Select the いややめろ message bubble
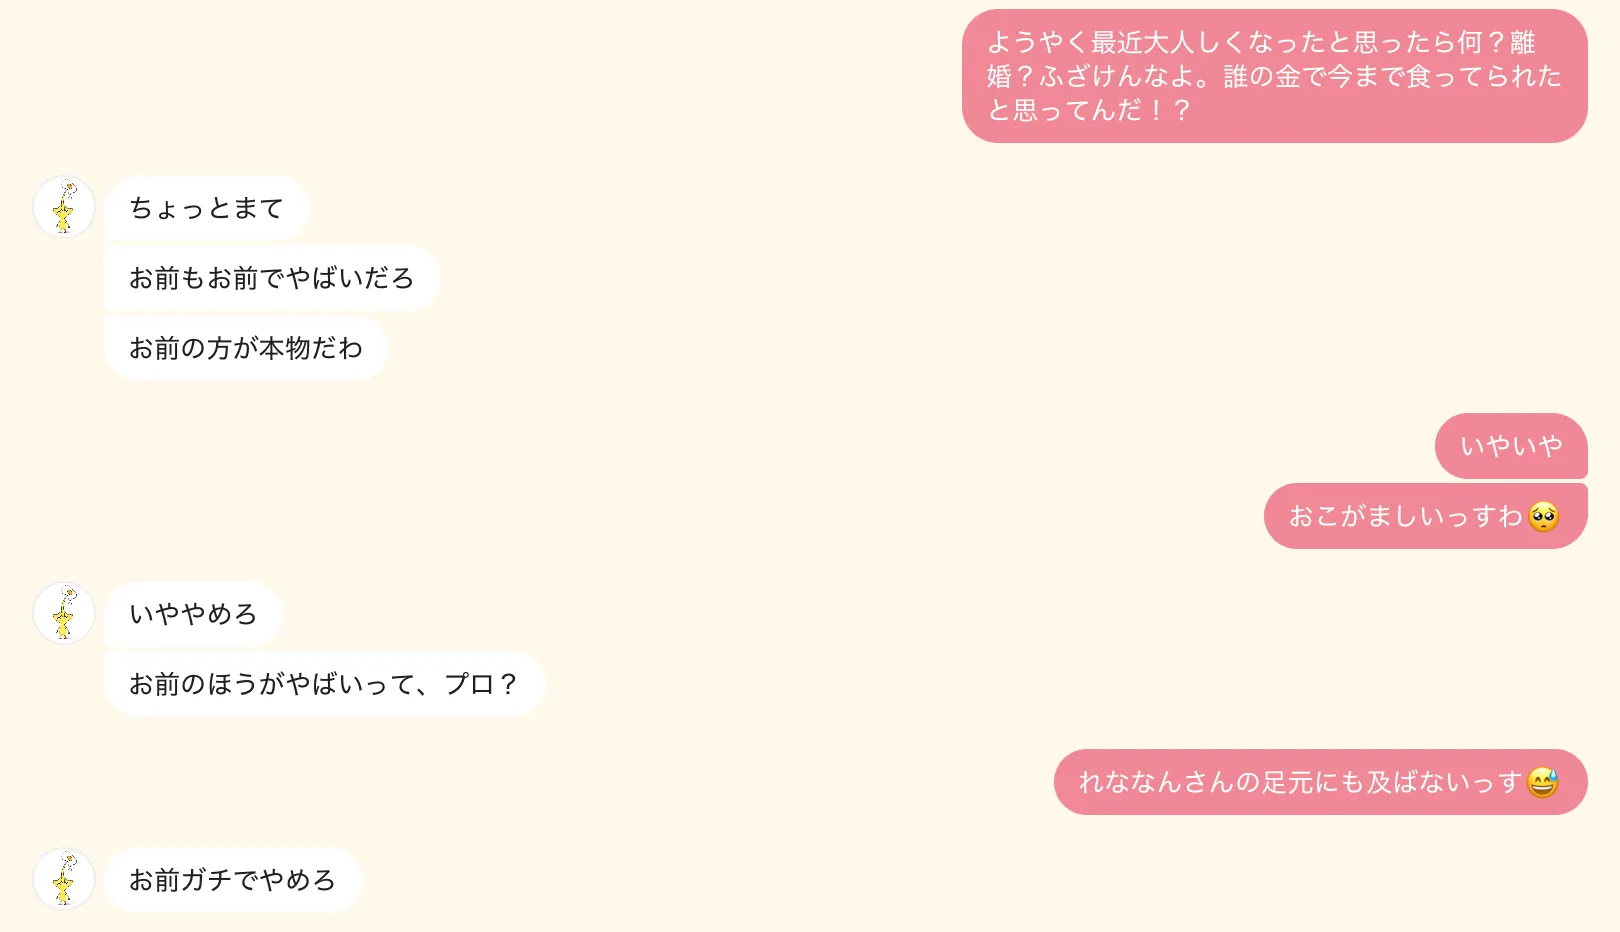 pyautogui.click(x=194, y=614)
